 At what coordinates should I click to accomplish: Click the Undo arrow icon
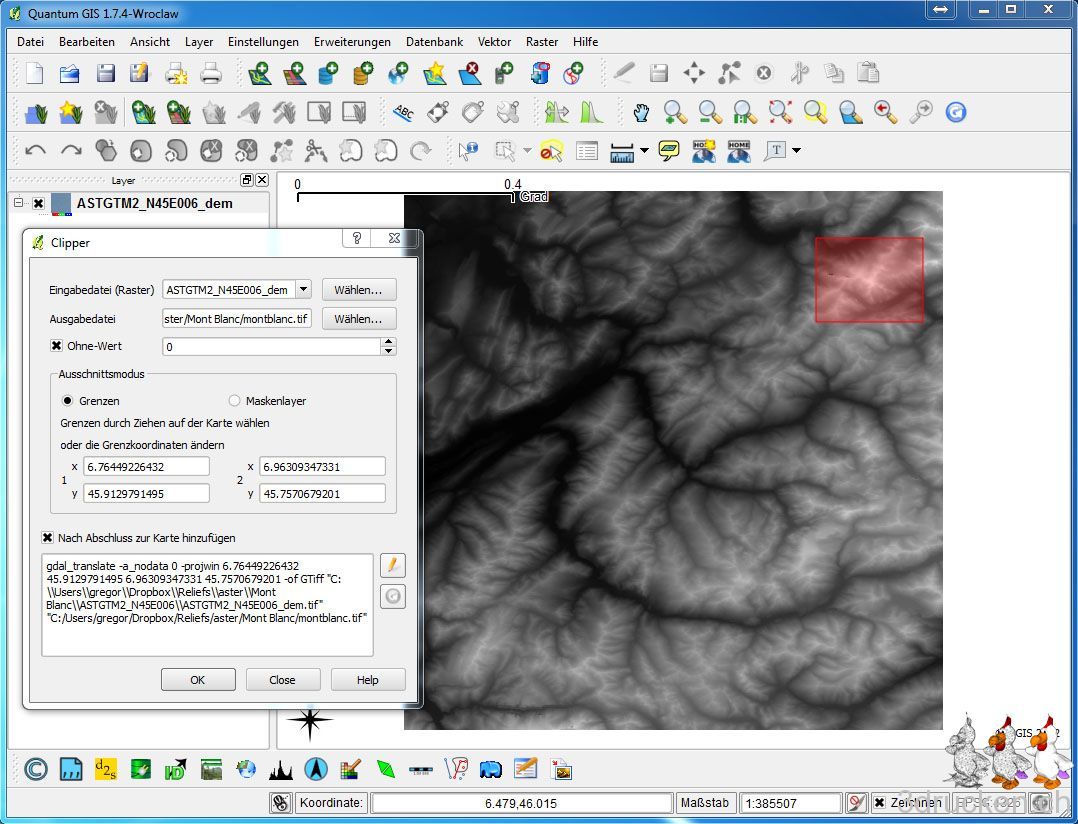click(36, 151)
